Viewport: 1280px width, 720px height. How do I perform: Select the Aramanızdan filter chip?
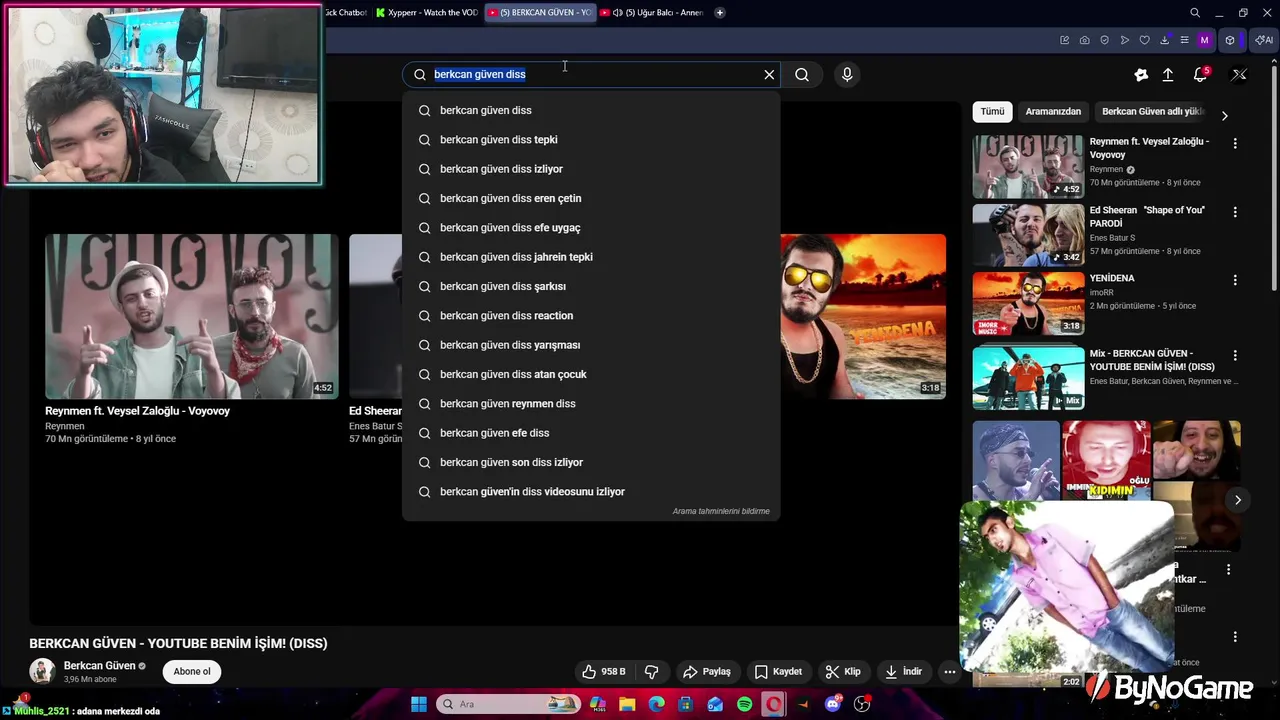(1053, 111)
